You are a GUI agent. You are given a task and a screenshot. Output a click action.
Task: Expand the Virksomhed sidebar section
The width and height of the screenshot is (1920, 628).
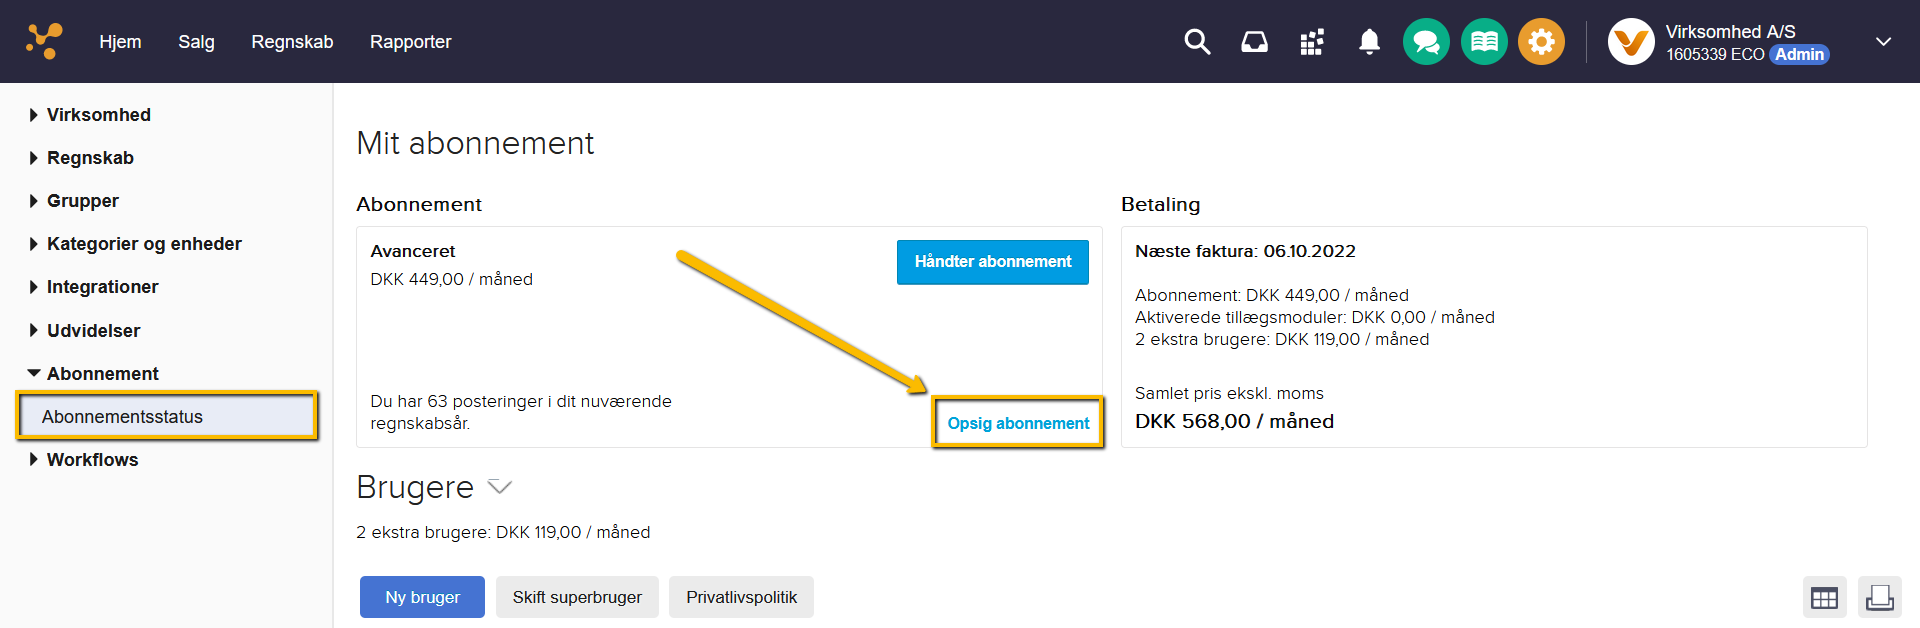tap(98, 115)
